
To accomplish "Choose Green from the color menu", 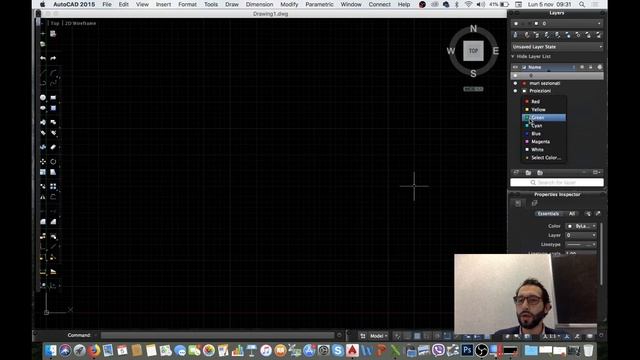I will (x=544, y=118).
